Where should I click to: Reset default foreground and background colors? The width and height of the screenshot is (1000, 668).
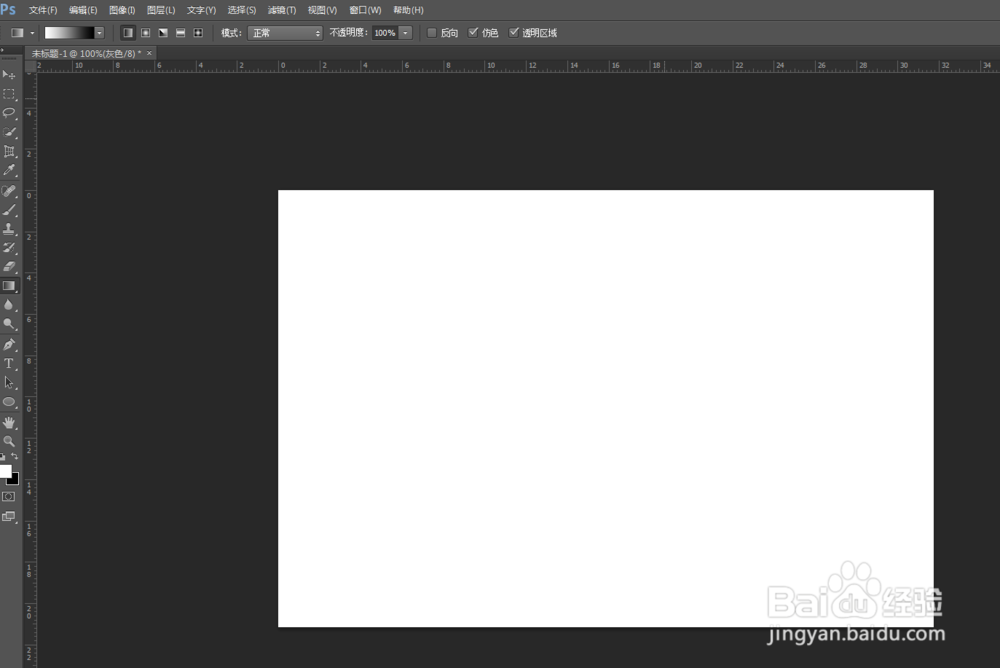pos(3,457)
